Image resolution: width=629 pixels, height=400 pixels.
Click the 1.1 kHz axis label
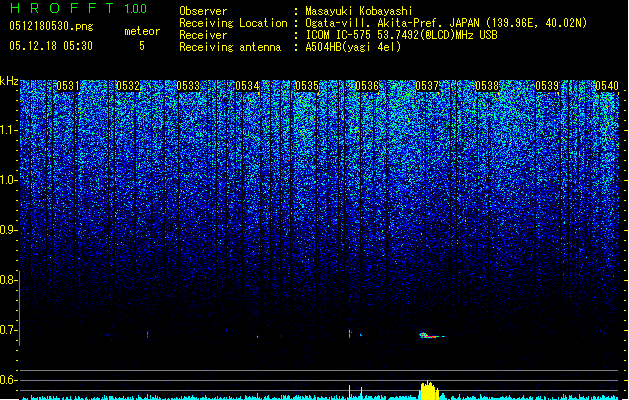tap(8, 130)
